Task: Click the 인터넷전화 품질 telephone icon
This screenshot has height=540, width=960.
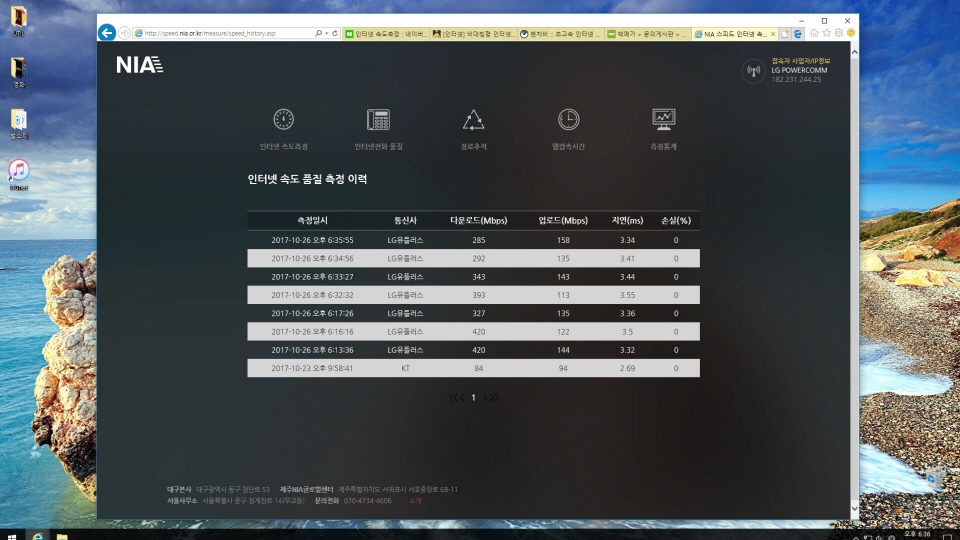Action: coord(378,120)
